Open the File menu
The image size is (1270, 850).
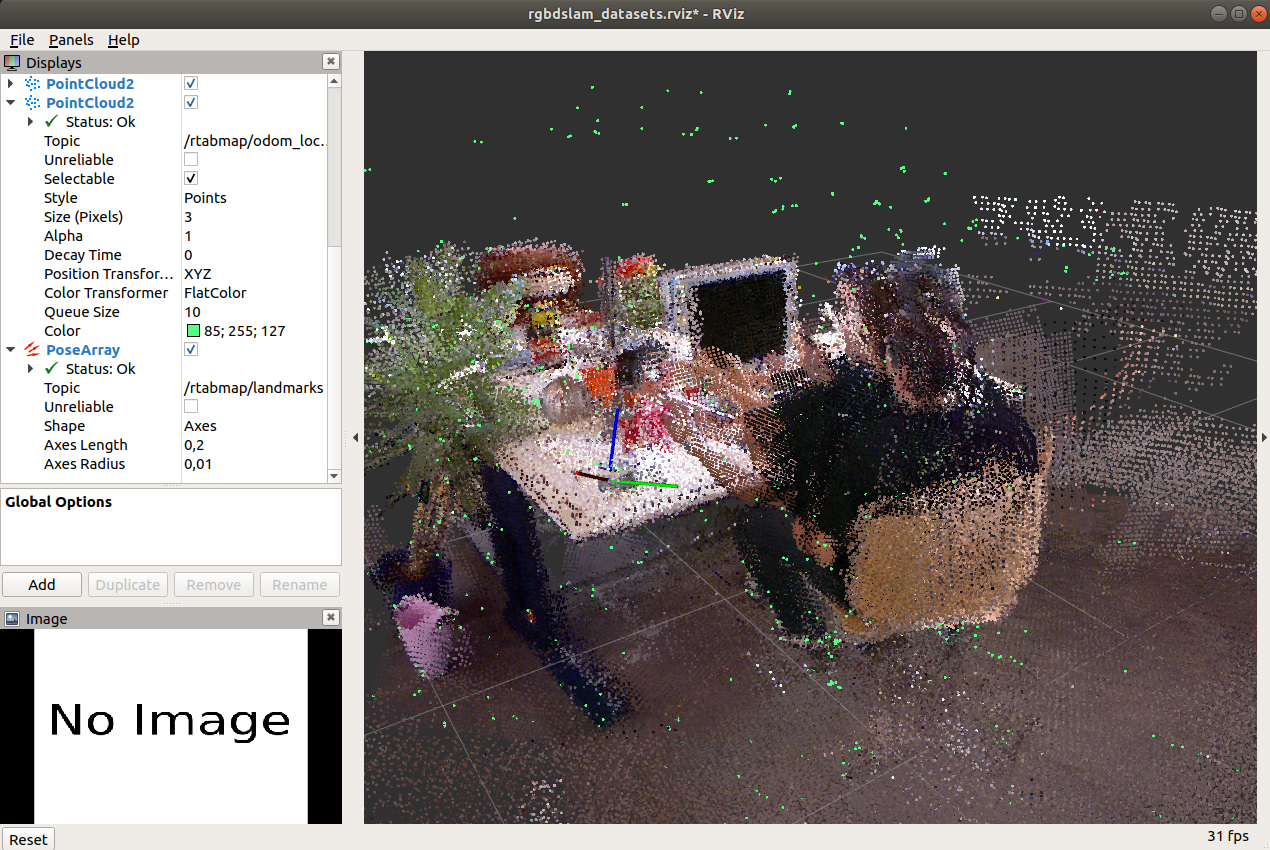[x=22, y=40]
